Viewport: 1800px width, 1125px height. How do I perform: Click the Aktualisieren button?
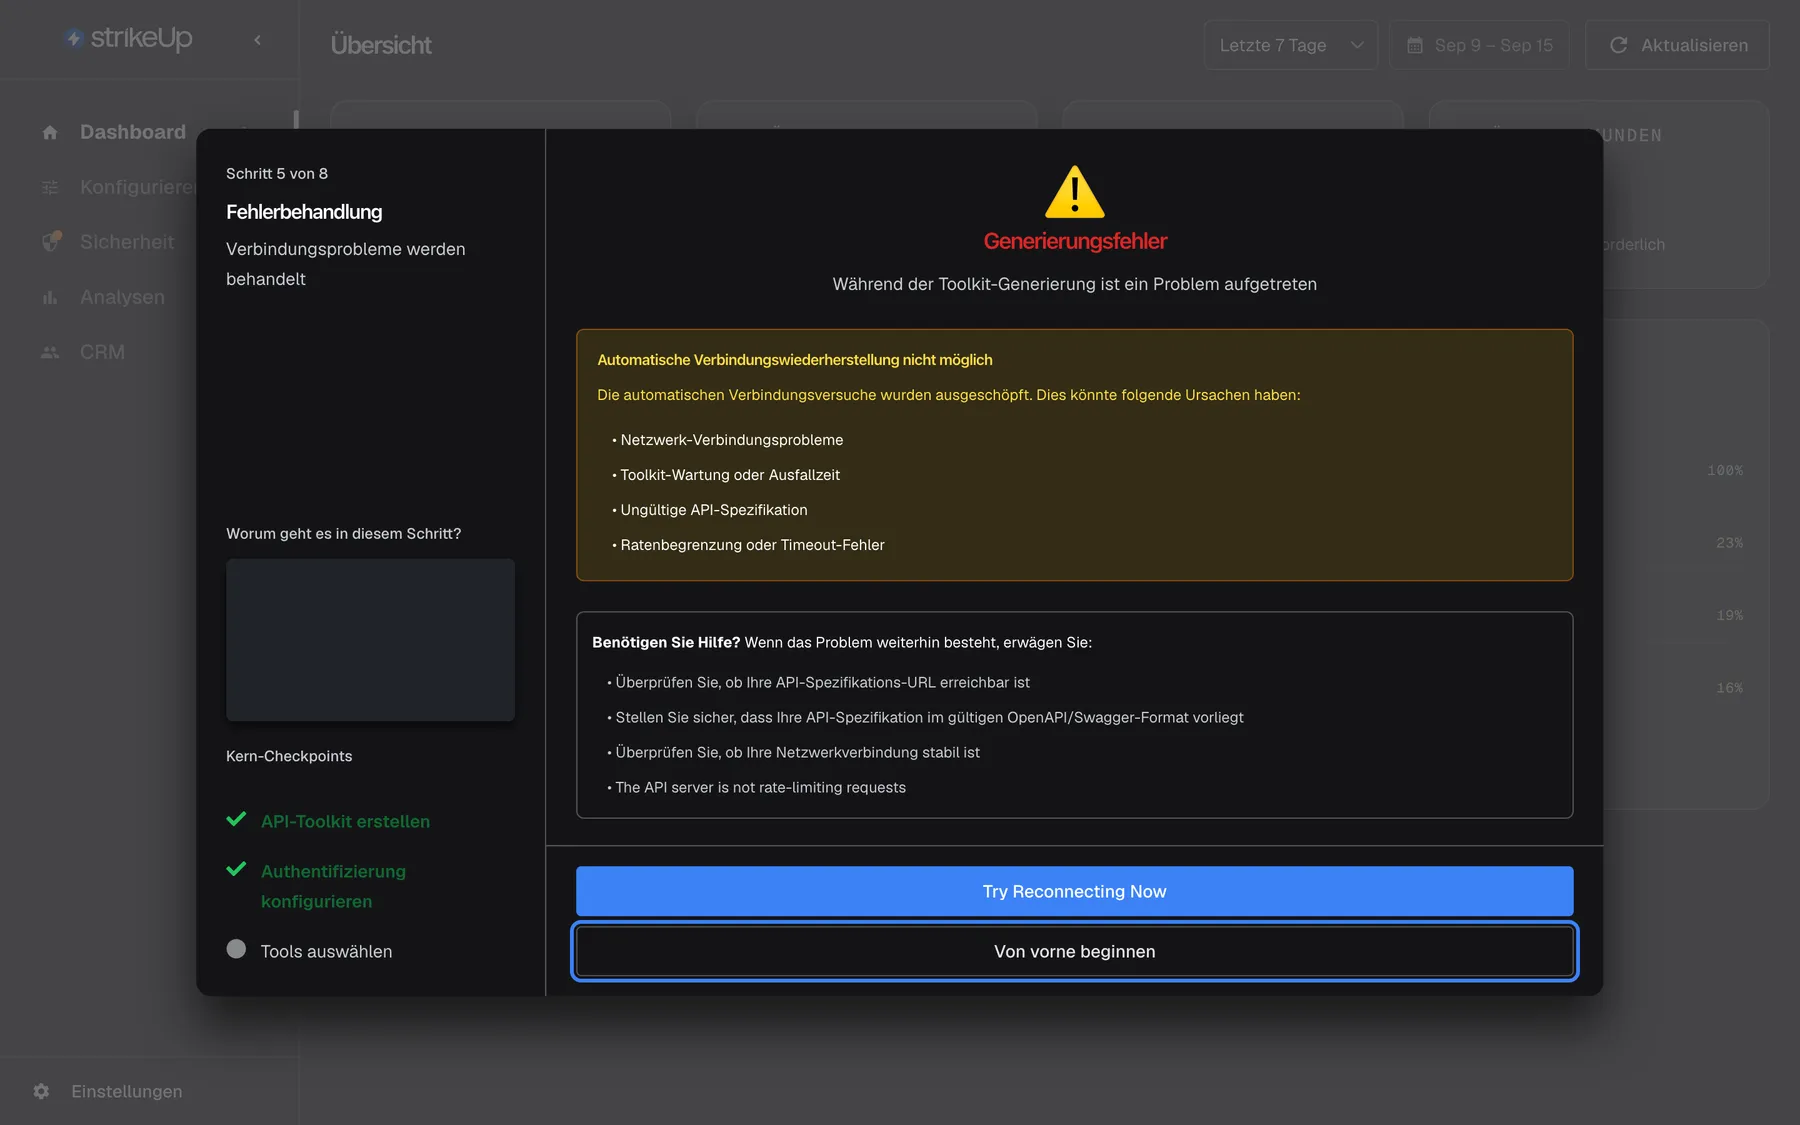1677,45
